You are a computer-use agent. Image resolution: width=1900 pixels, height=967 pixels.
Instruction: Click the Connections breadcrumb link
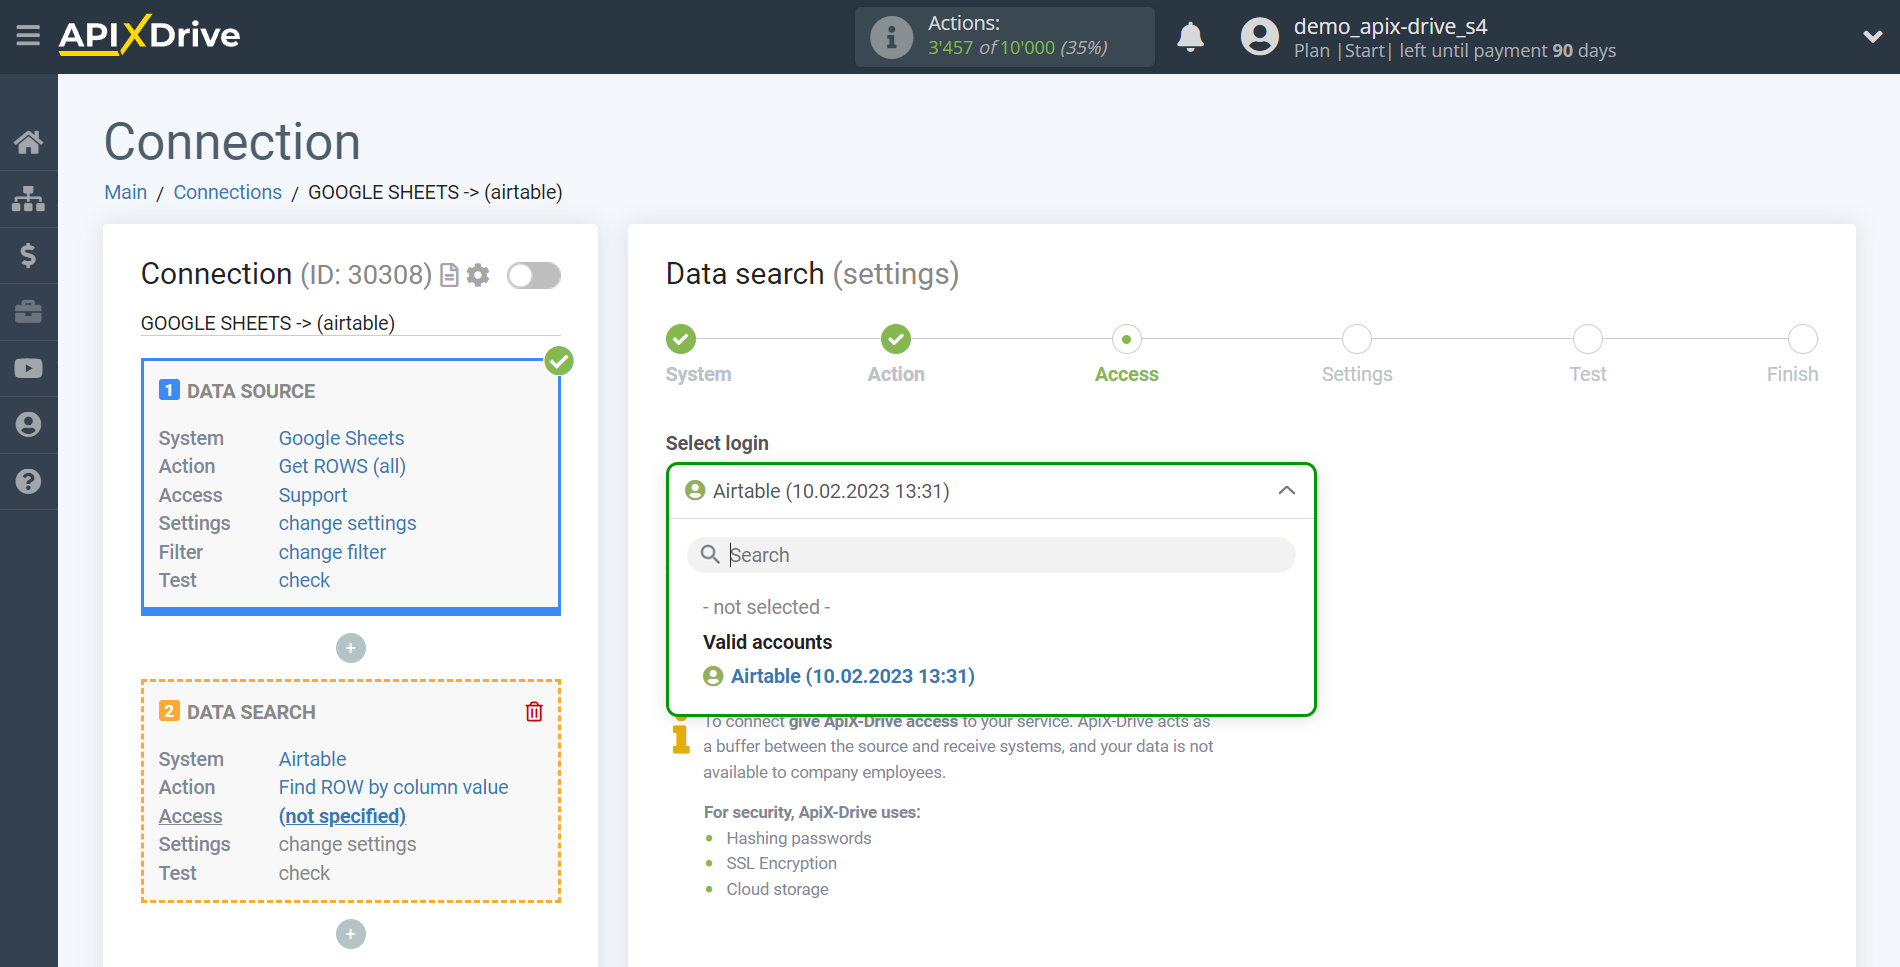[228, 192]
